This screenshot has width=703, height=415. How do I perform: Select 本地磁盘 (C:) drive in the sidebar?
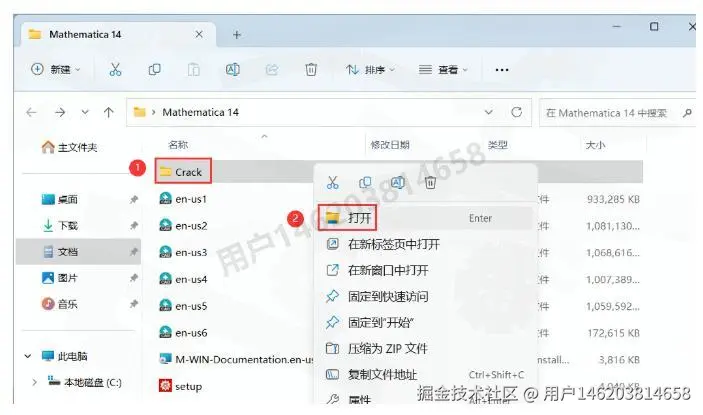tap(85, 382)
